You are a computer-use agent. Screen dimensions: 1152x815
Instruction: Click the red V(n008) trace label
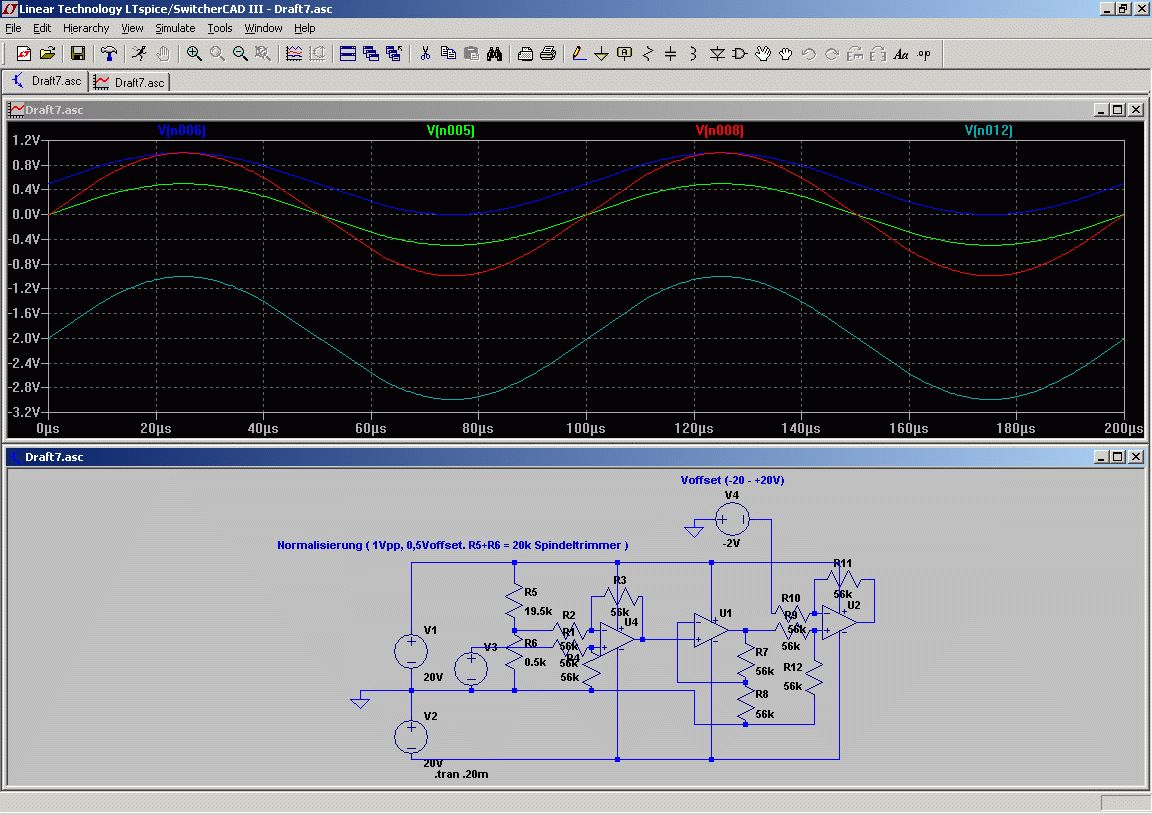[x=719, y=131]
